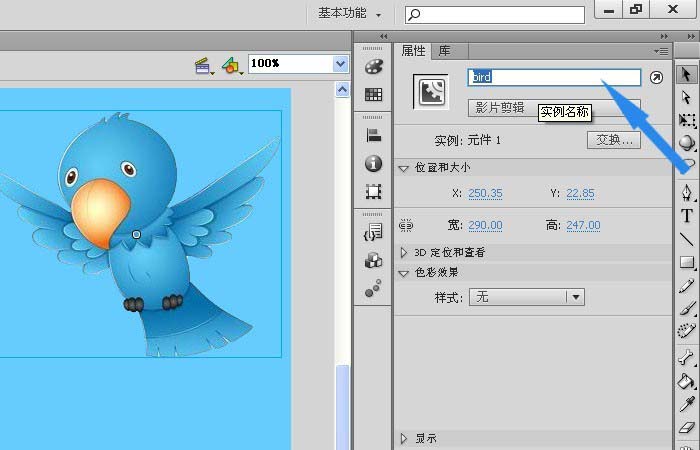Screen dimensions: 700x450
Task: Open the 影片剪辑 instance type dropdown
Action: [554, 108]
